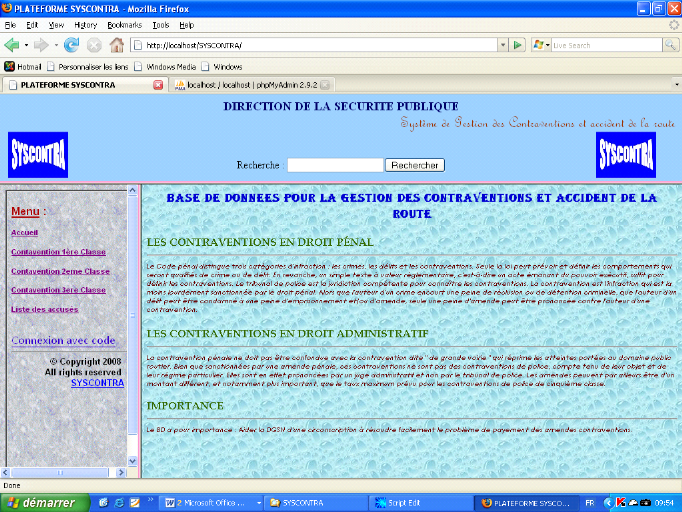Click the show desktop quick launch icon

click(103, 503)
